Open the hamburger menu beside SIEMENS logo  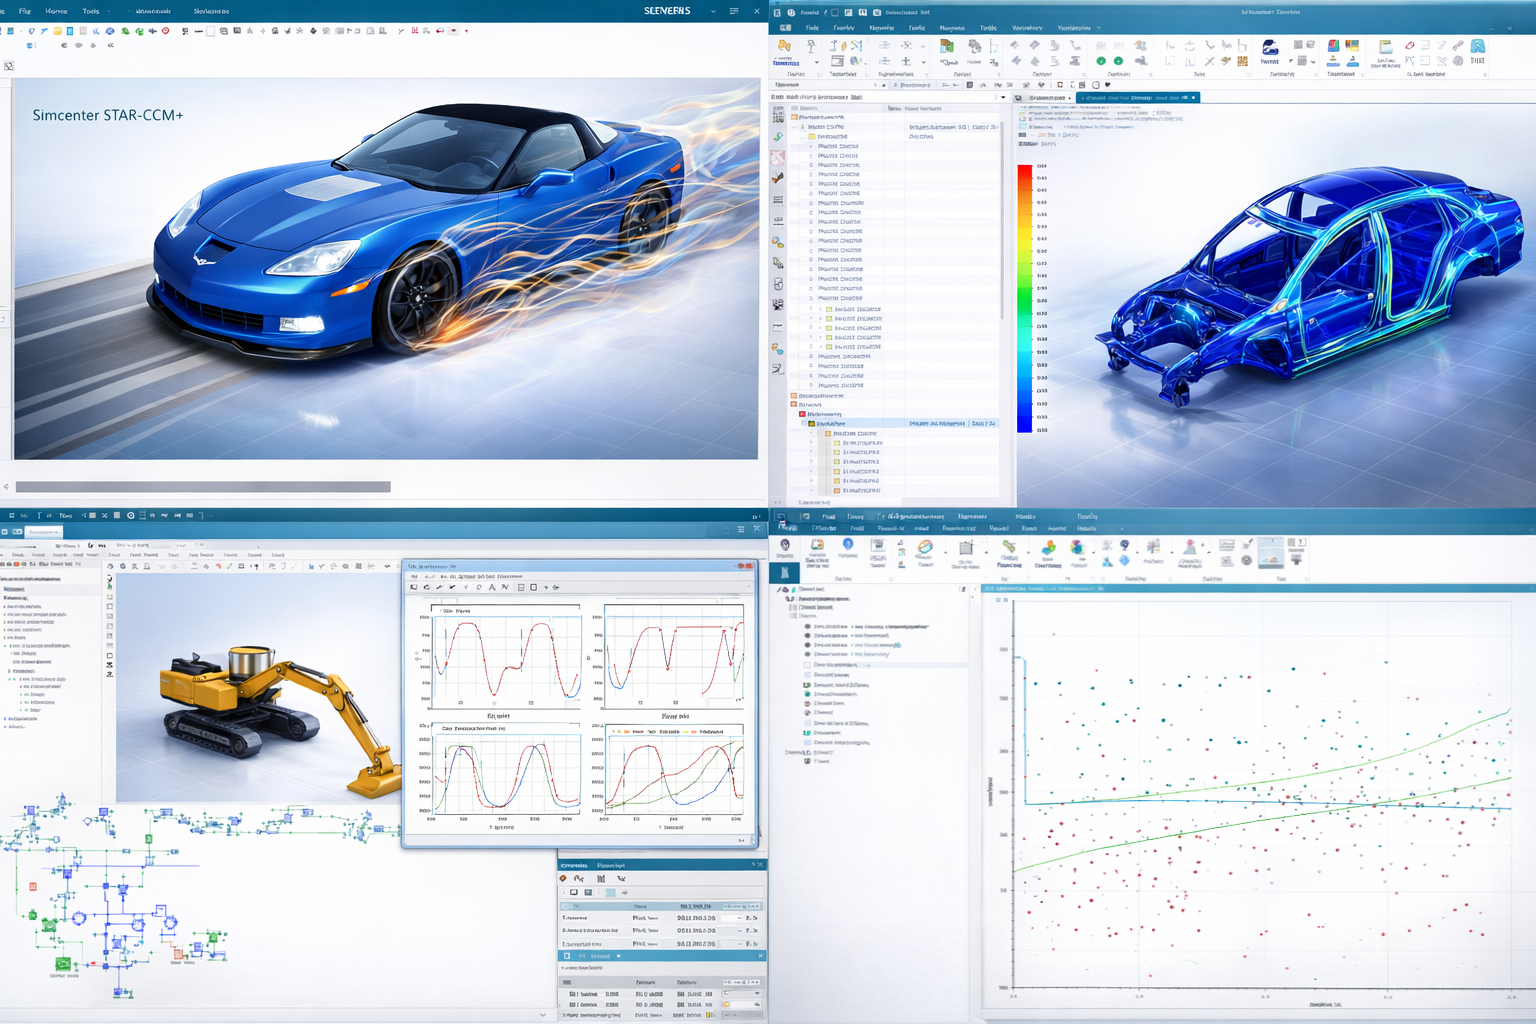pyautogui.click(x=734, y=11)
